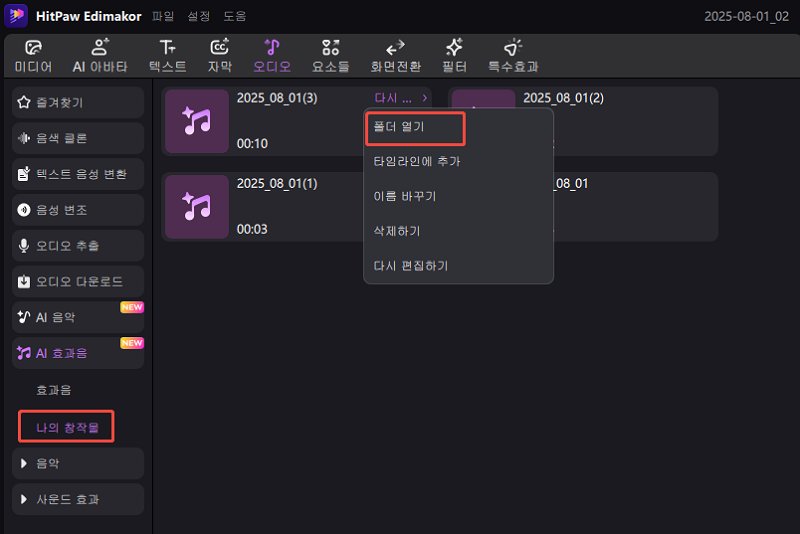Click the 2025_08_01(2) clip name
The width and height of the screenshot is (800, 534).
[563, 98]
